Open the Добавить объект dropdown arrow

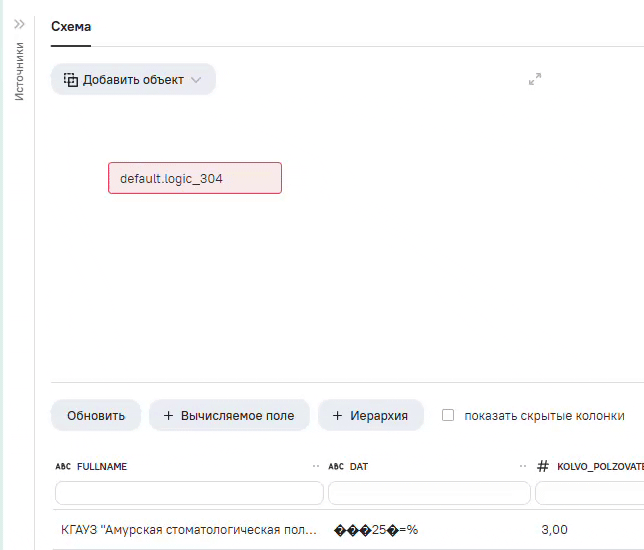(196, 80)
